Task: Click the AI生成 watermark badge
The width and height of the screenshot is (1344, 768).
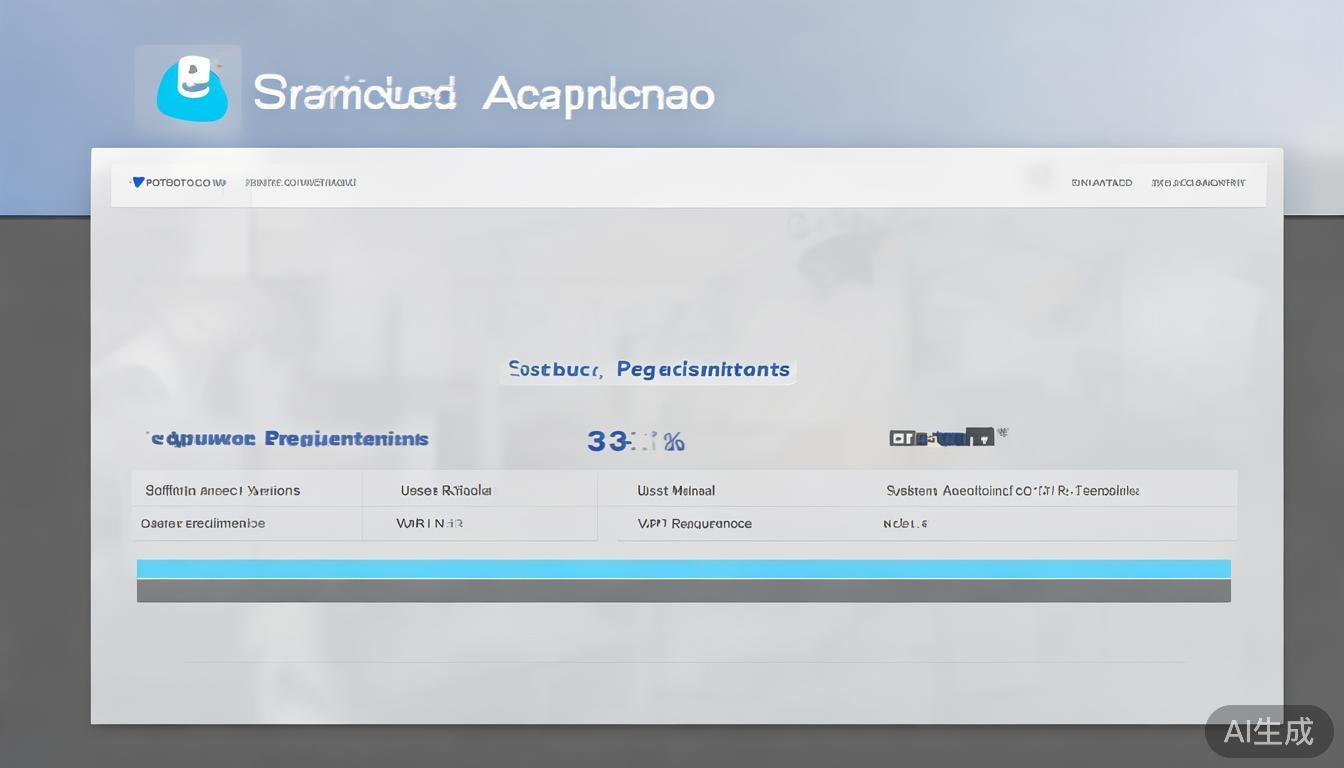Action: (1268, 731)
